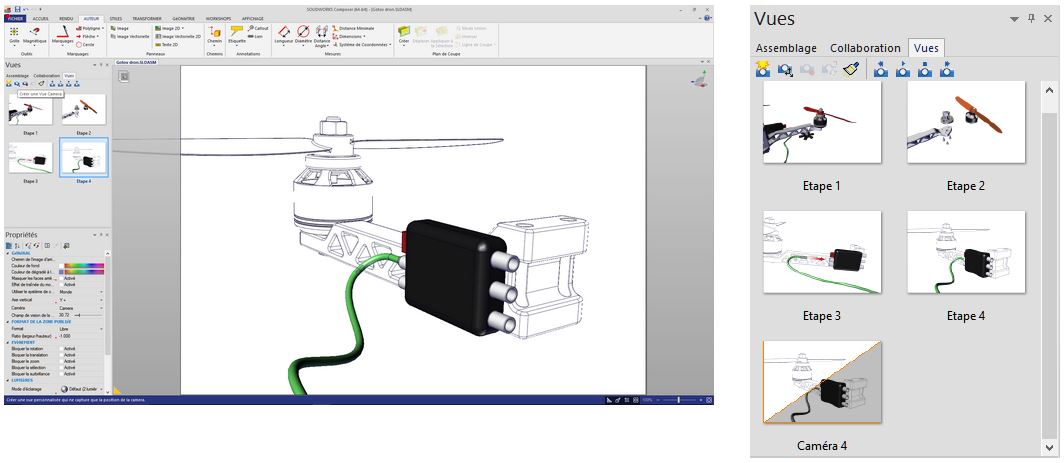Image resolution: width=1064 pixels, height=463 pixels.
Task: Open the Axe vertical dropdown
Action: click(81, 299)
